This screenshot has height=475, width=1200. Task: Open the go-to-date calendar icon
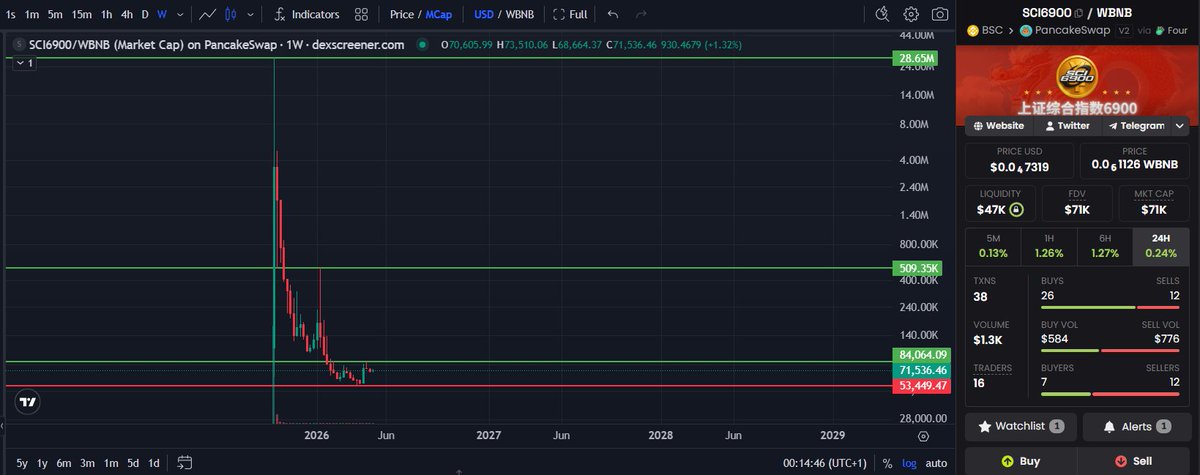click(184, 463)
